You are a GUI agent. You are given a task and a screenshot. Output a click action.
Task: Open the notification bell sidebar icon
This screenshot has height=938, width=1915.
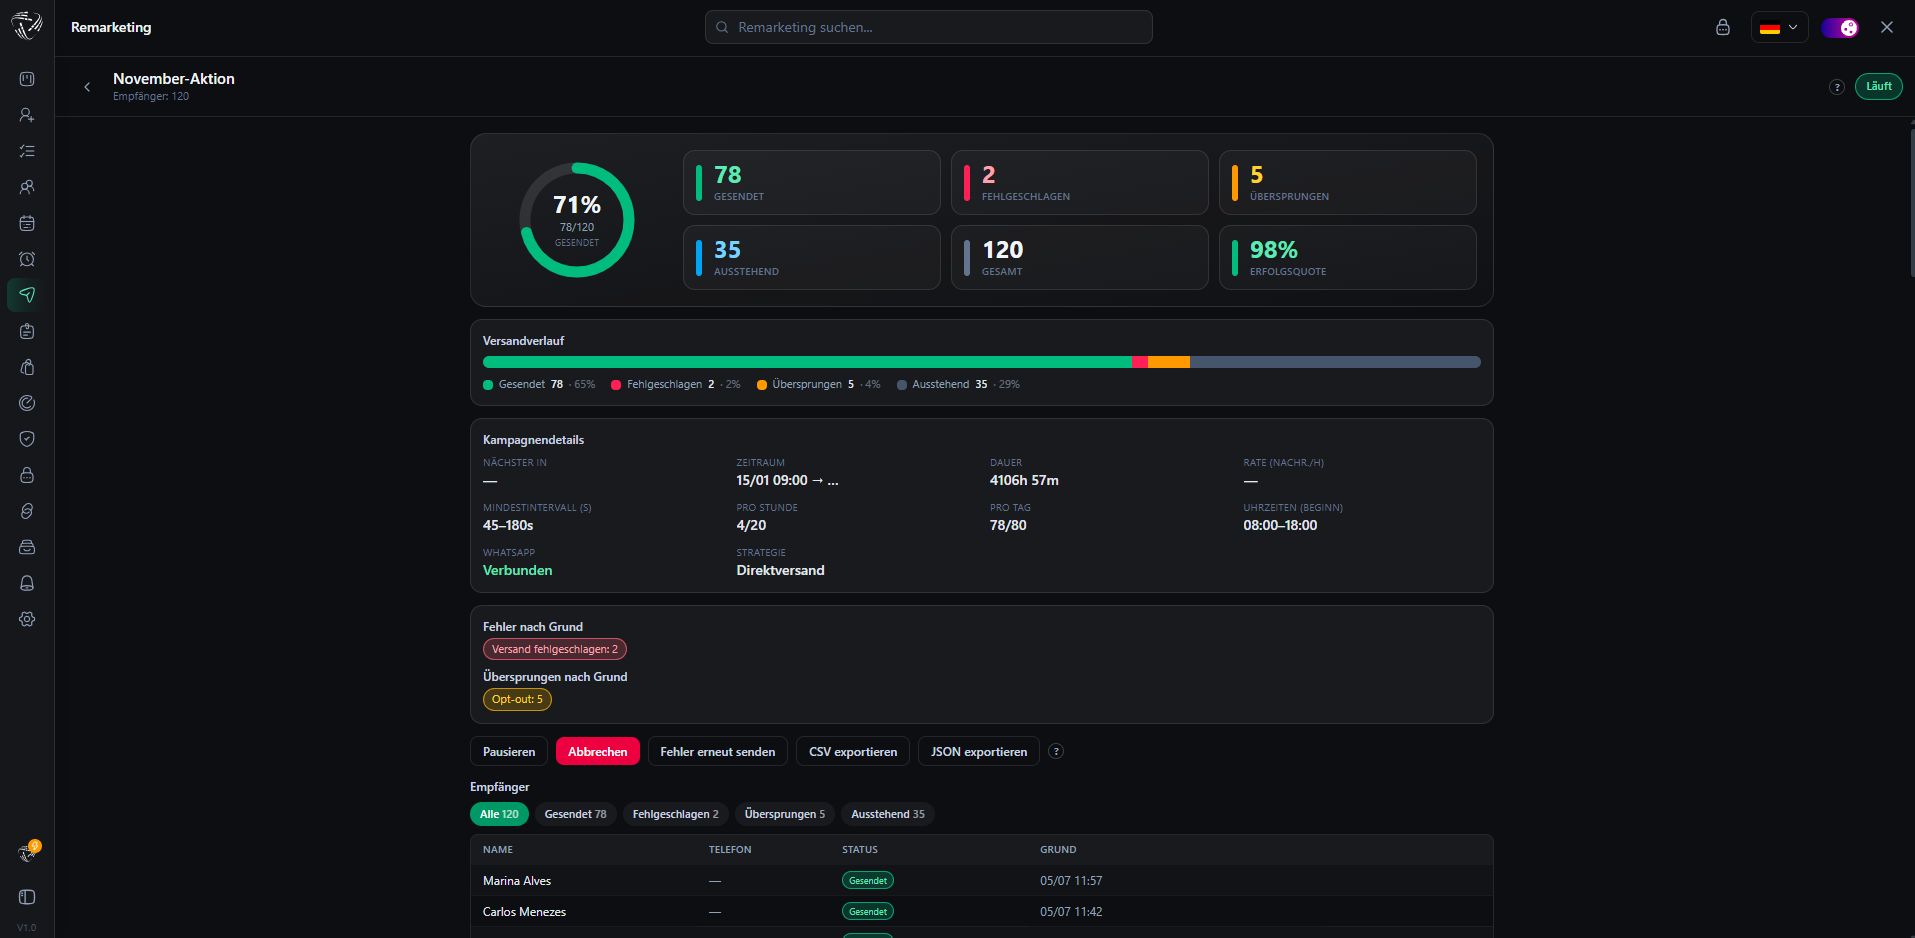pyautogui.click(x=27, y=583)
